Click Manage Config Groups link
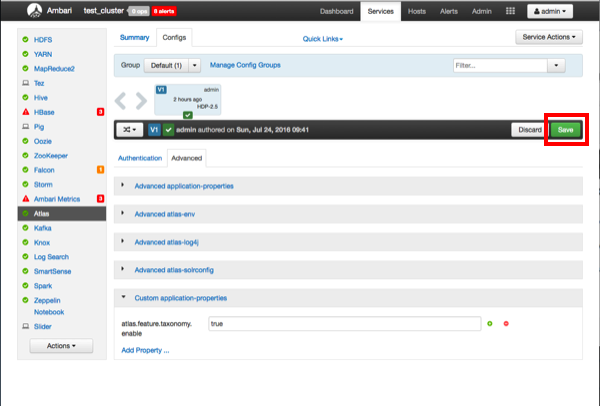The image size is (600, 406). [245, 65]
